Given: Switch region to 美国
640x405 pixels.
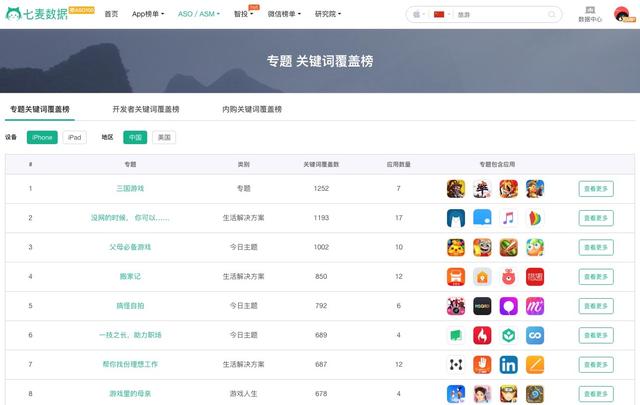Looking at the screenshot, I should tap(164, 137).
